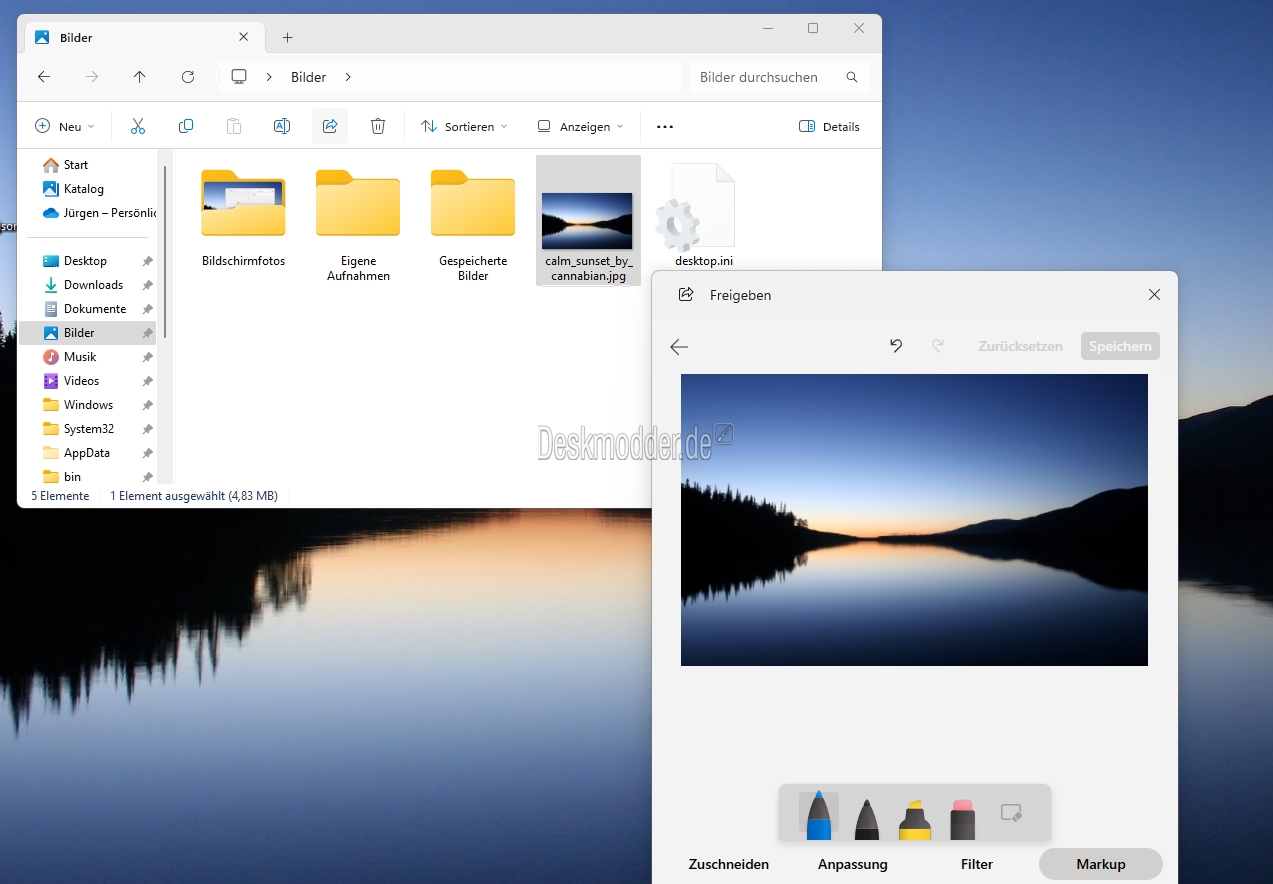Image resolution: width=1273 pixels, height=884 pixels.
Task: Open the Downloads folder in sidebar
Action: pos(93,285)
